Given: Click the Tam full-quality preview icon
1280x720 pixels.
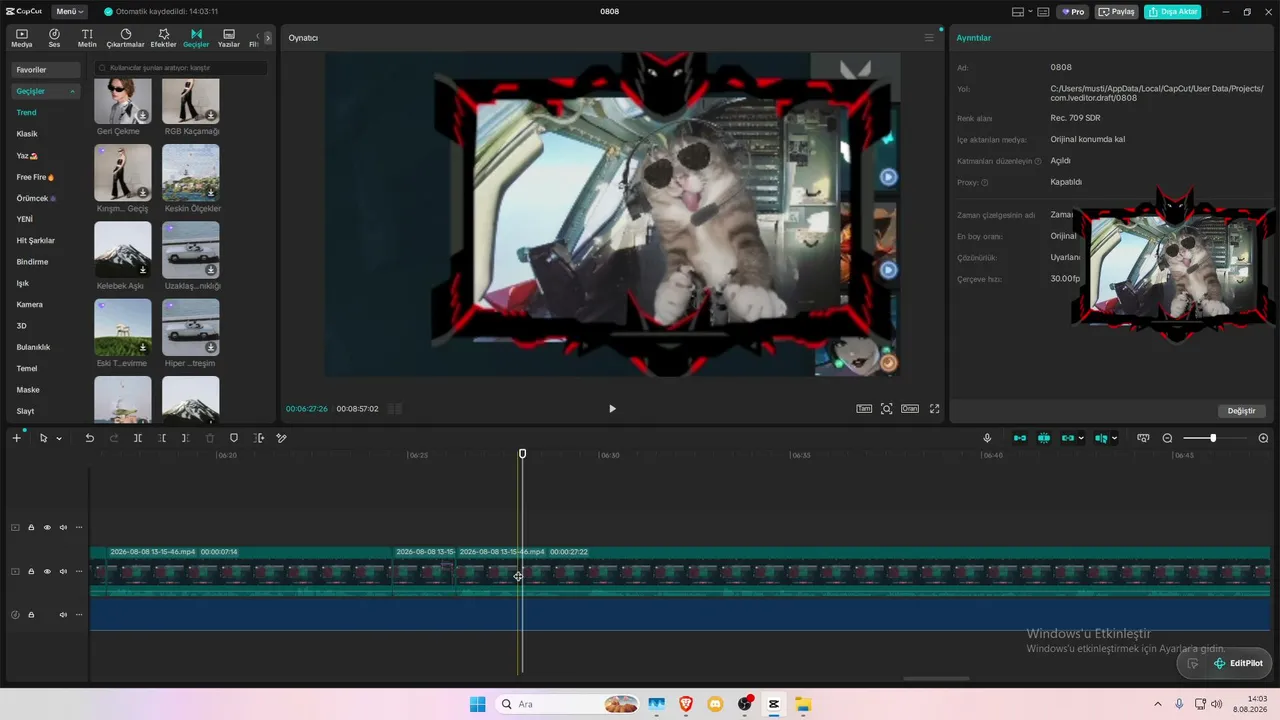Looking at the screenshot, I should (x=864, y=409).
